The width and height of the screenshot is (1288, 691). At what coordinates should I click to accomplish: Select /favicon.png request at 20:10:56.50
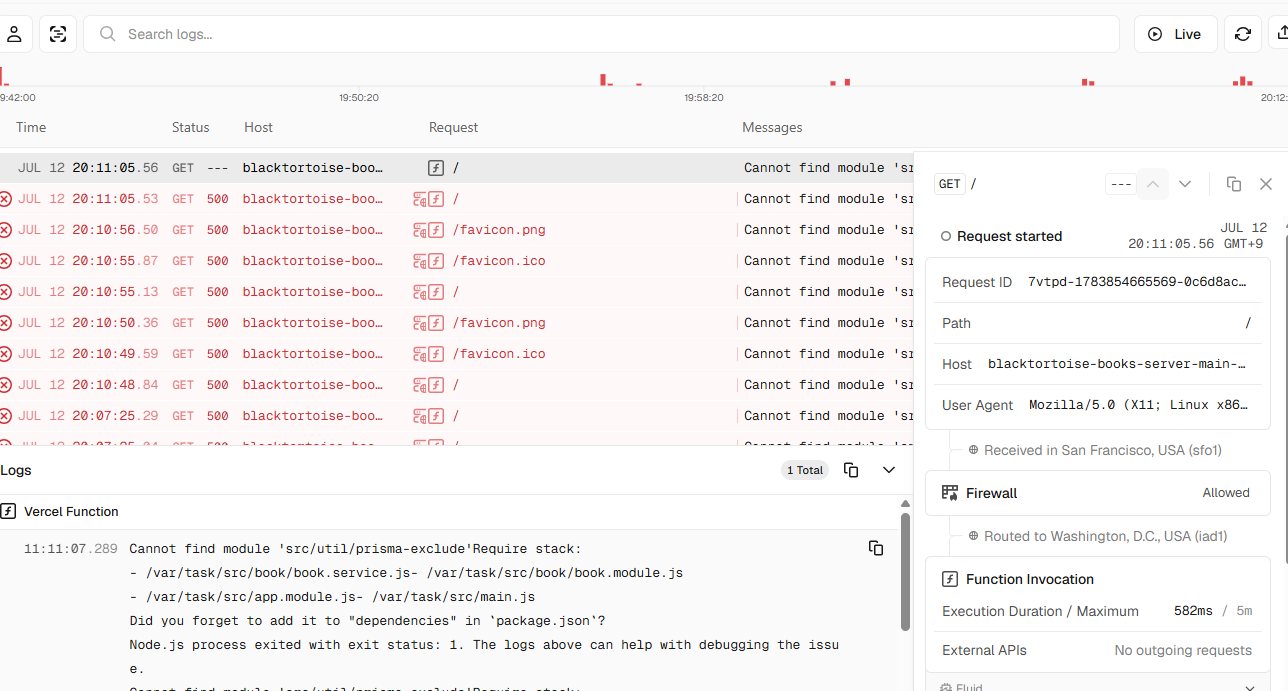click(499, 230)
